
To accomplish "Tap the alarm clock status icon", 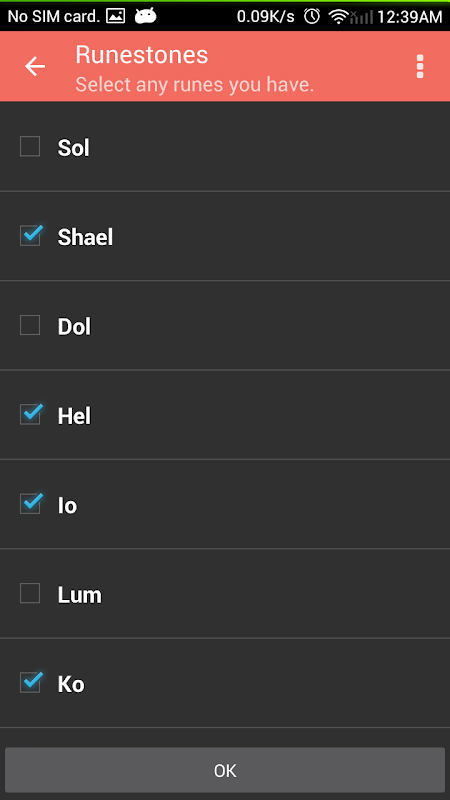I will pos(312,16).
